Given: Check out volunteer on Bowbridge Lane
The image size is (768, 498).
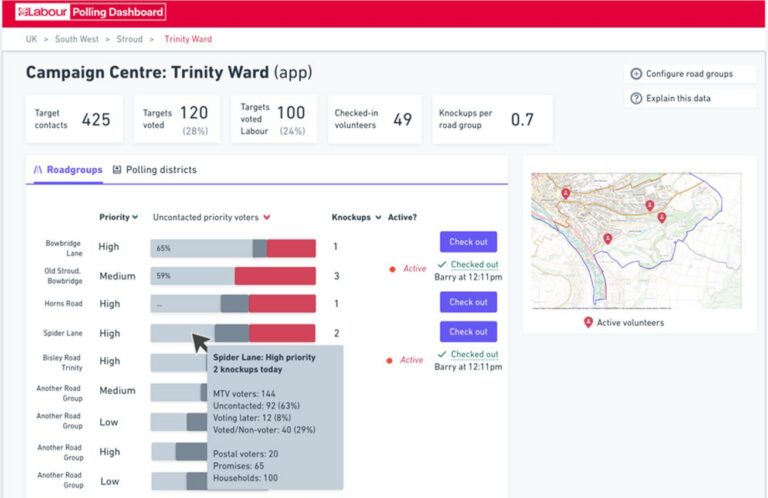Looking at the screenshot, I should 468,242.
